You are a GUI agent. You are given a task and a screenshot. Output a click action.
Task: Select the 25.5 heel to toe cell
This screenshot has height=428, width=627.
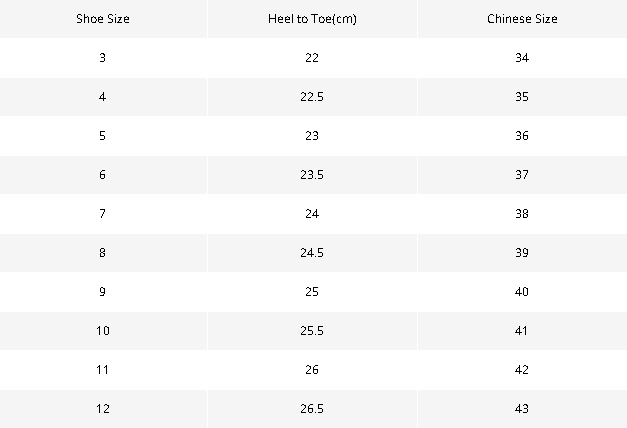click(312, 331)
